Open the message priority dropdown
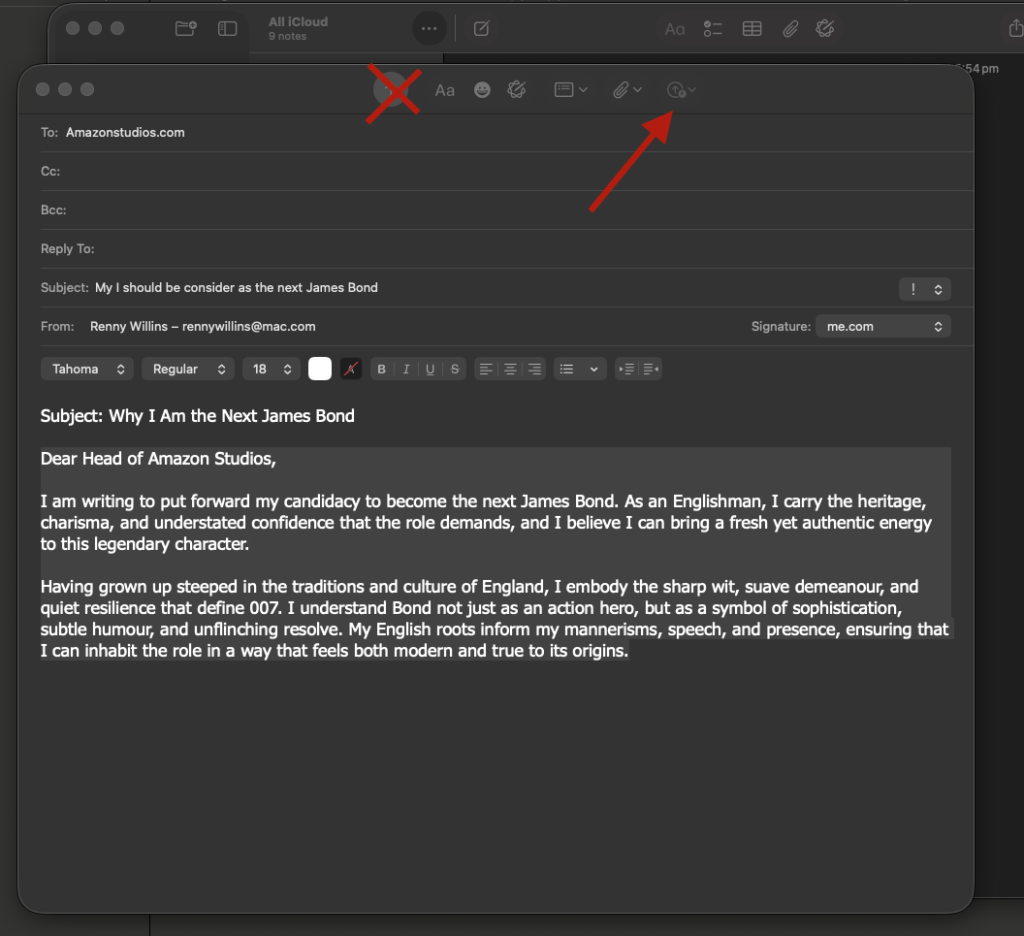This screenshot has height=936, width=1024. point(925,289)
